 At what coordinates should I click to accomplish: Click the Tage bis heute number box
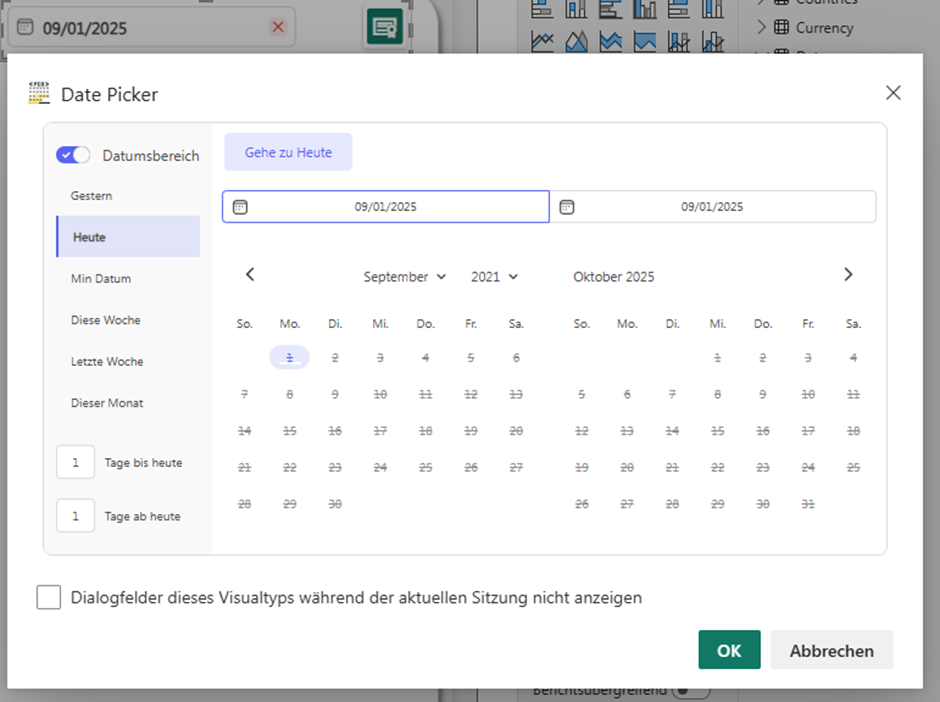76,462
